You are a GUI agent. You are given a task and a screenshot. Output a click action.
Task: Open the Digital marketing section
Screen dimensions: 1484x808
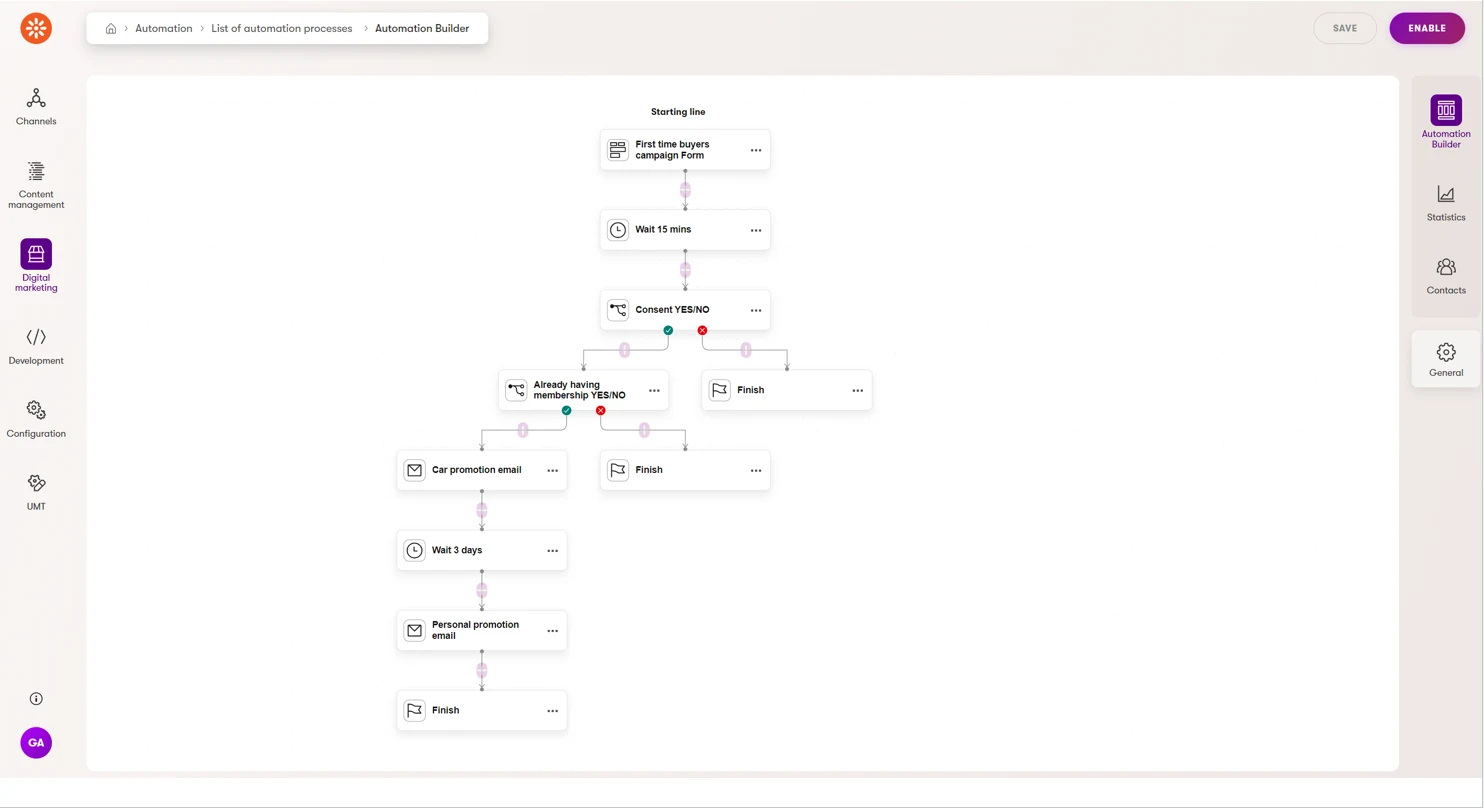[x=36, y=265]
